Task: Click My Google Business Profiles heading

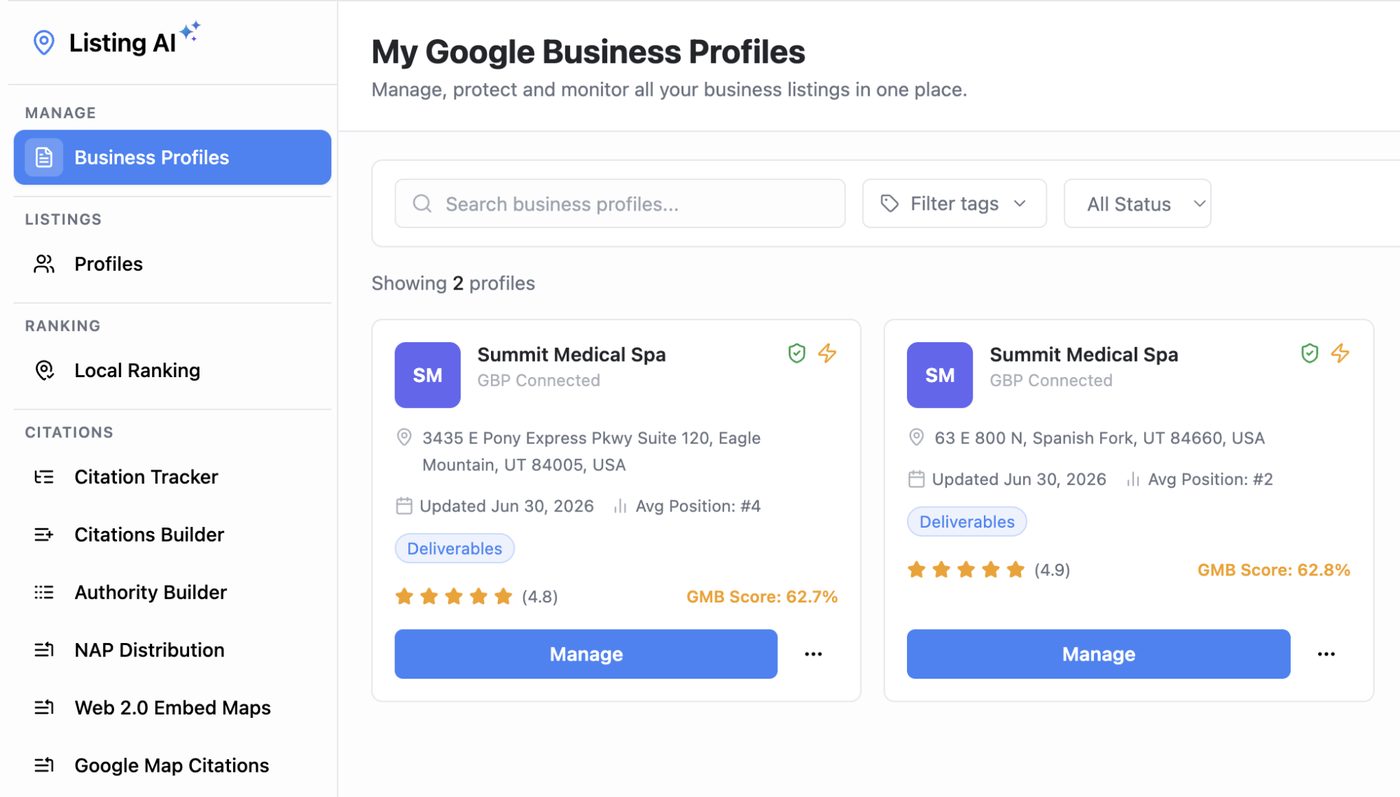Action: [588, 52]
